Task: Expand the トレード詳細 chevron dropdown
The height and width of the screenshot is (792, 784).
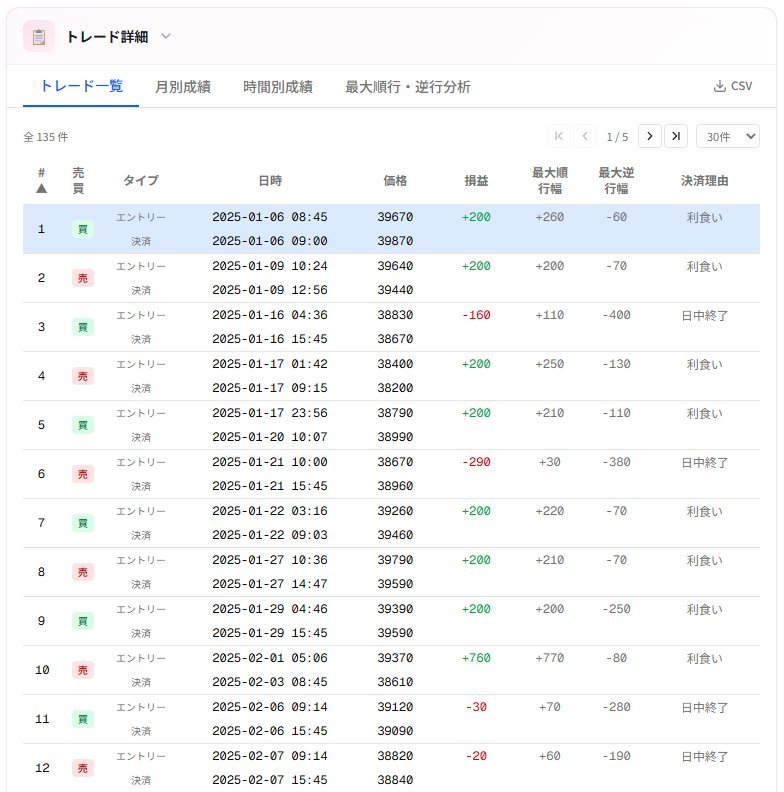Action: tap(166, 36)
